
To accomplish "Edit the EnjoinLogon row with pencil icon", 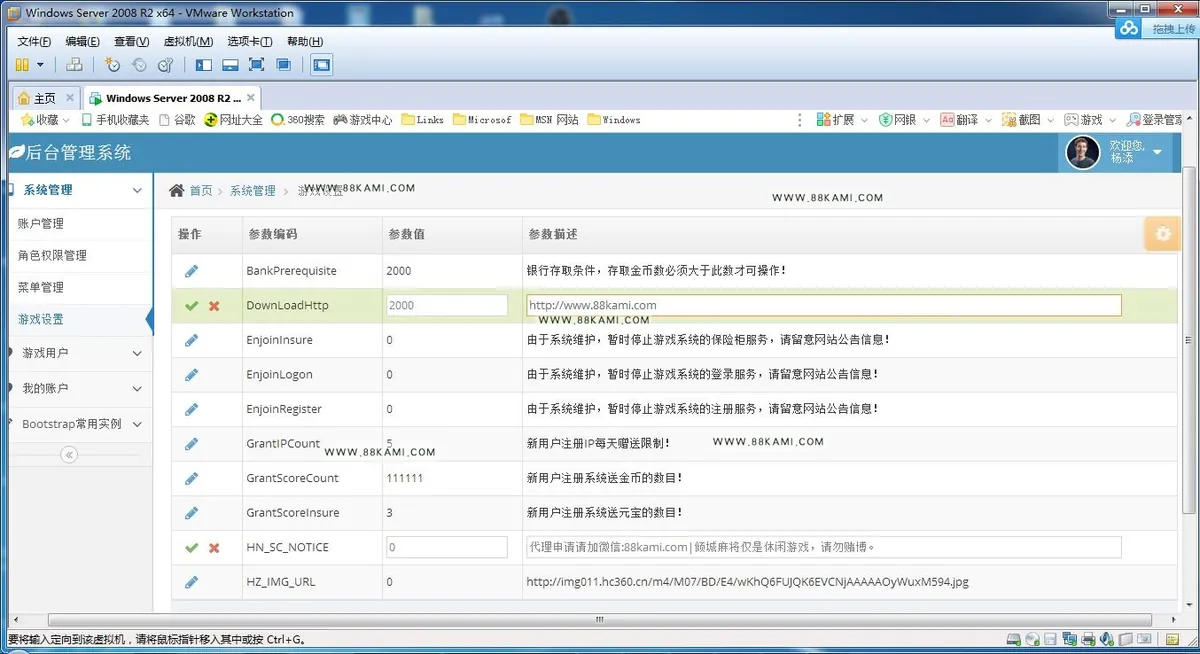I will pos(191,375).
